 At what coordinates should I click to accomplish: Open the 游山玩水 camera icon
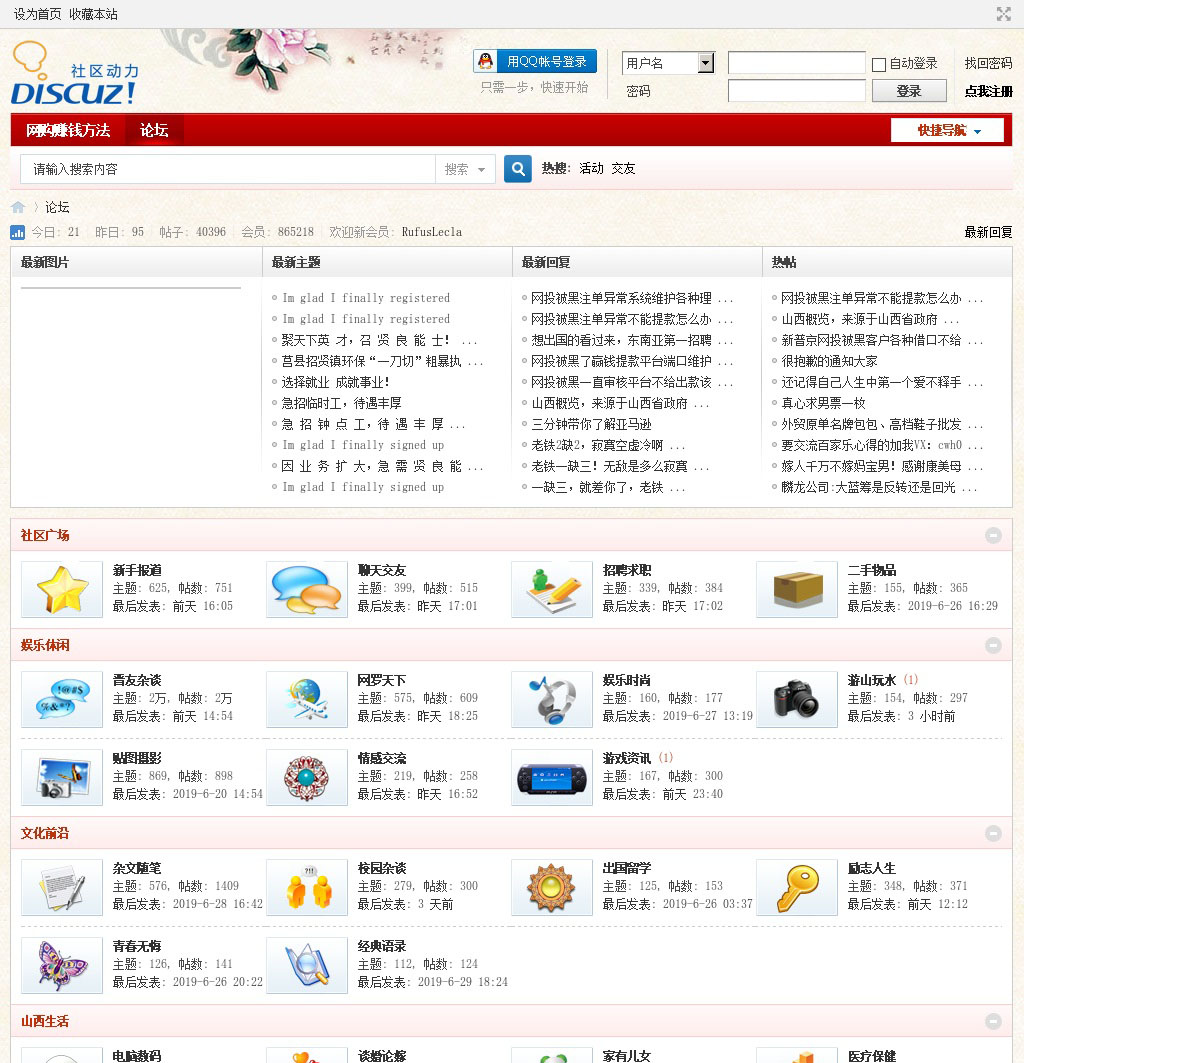tap(797, 699)
